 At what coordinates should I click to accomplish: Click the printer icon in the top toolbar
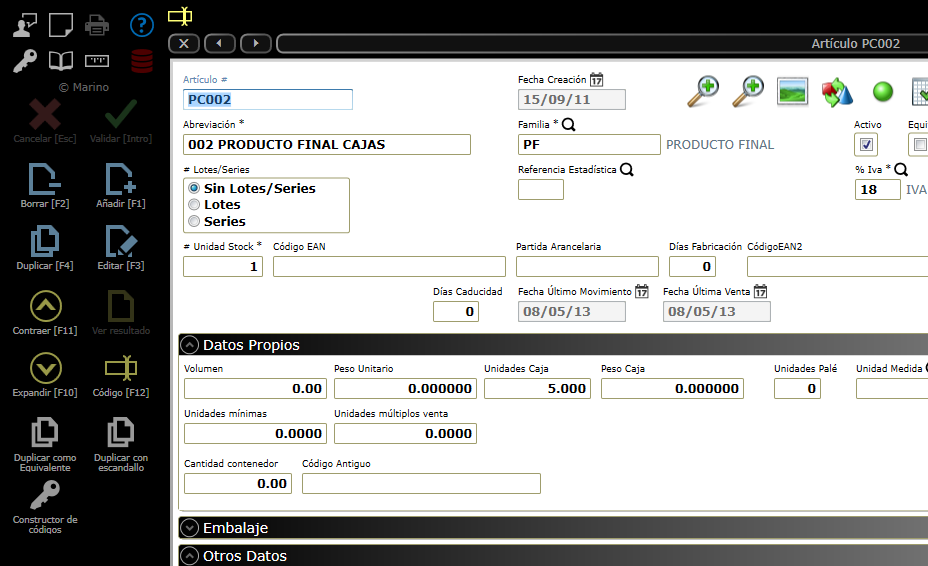click(x=97, y=25)
